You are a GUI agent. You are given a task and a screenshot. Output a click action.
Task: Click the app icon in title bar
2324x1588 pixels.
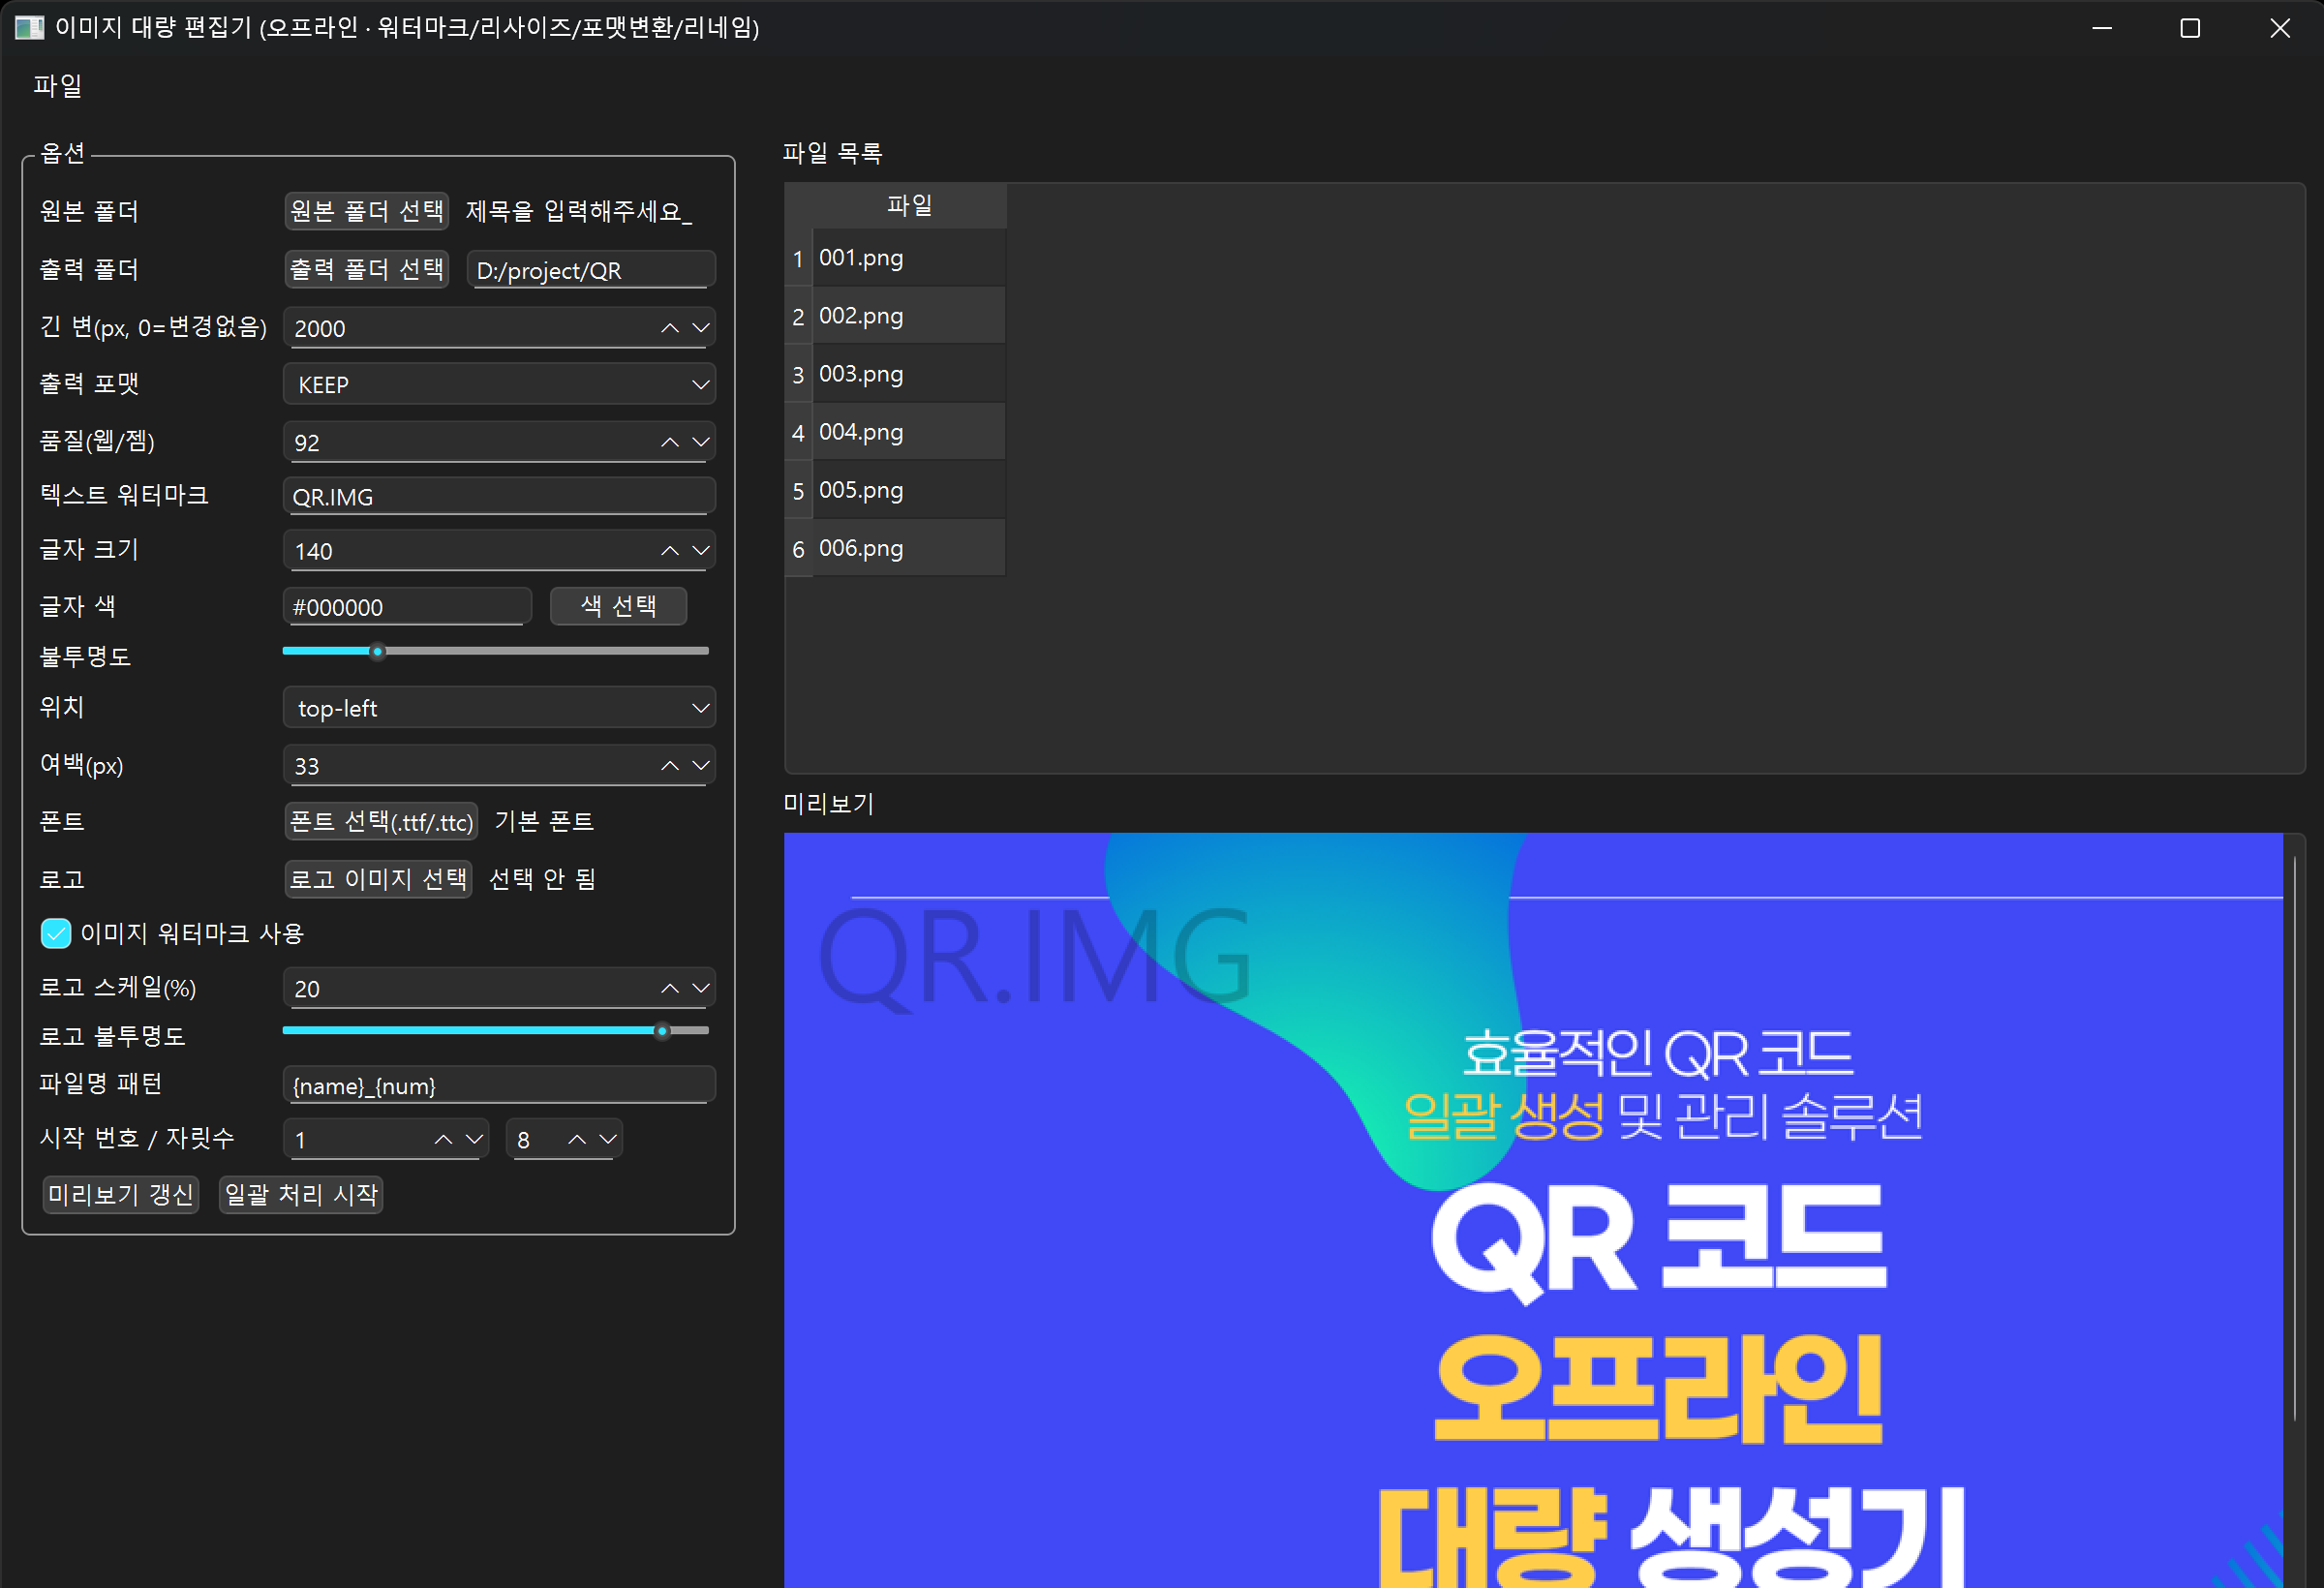point(30,27)
